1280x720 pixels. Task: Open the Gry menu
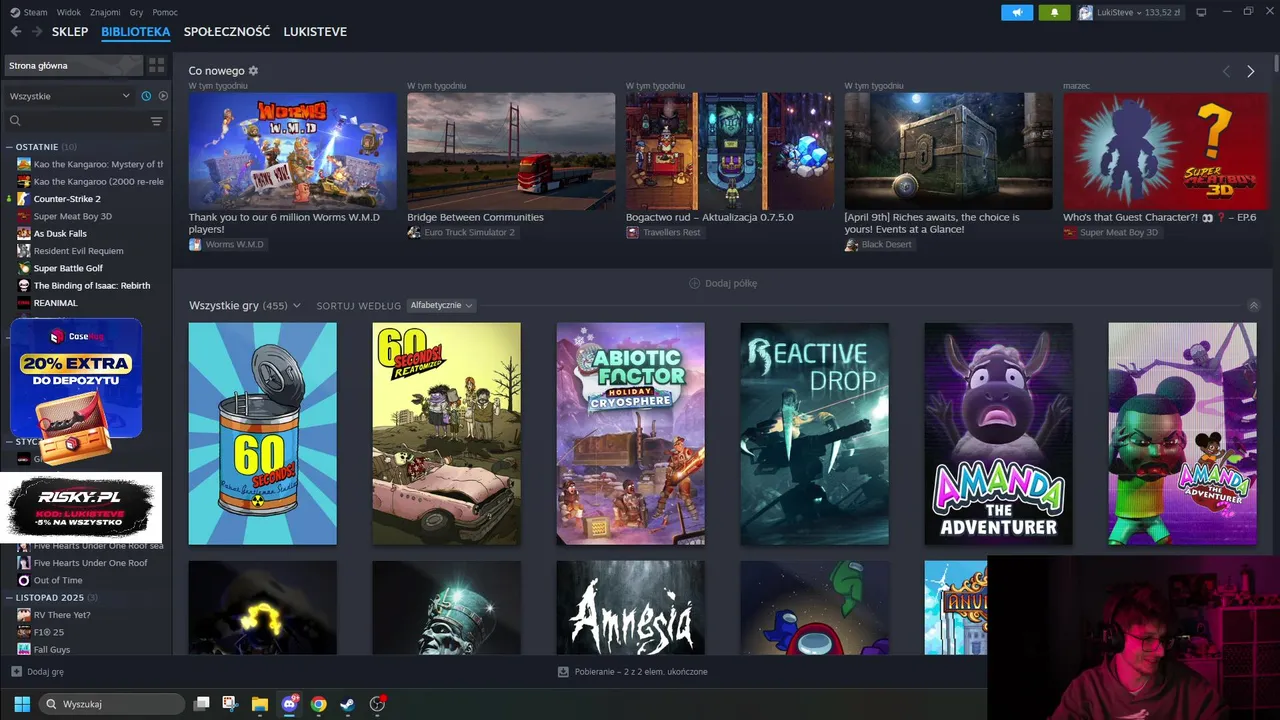[x=137, y=12]
